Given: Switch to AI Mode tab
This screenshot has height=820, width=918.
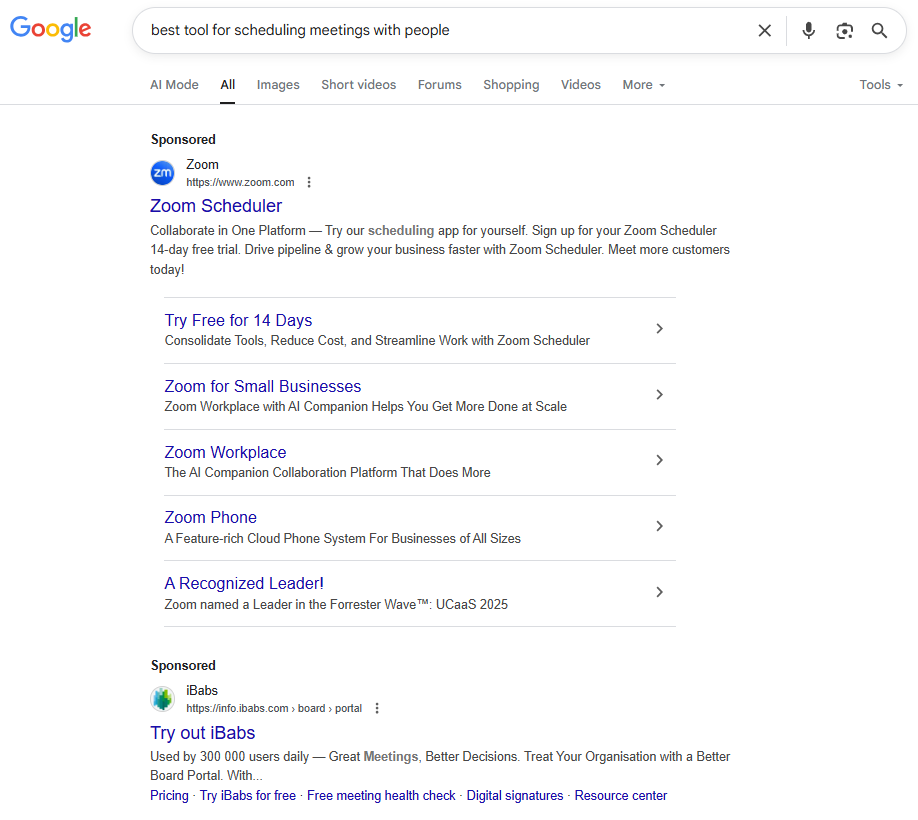Looking at the screenshot, I should [x=174, y=85].
